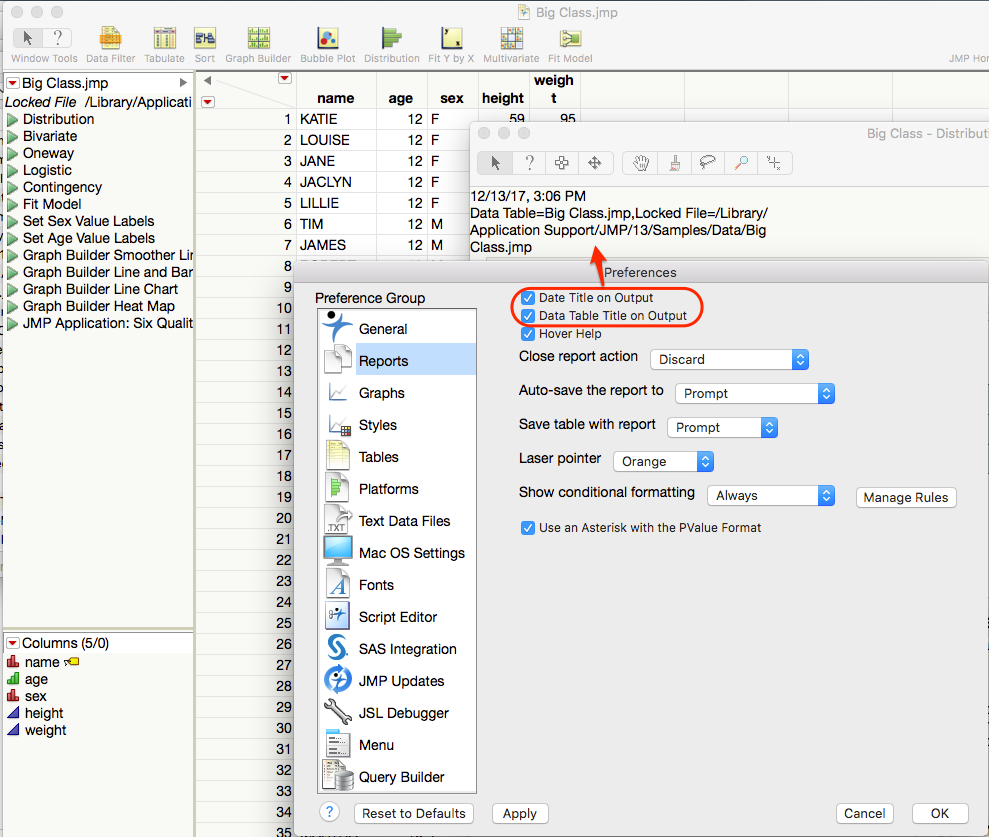Screen dimensions: 989x837
Task: Open Auto-save the report to dropdown
Action: point(755,394)
